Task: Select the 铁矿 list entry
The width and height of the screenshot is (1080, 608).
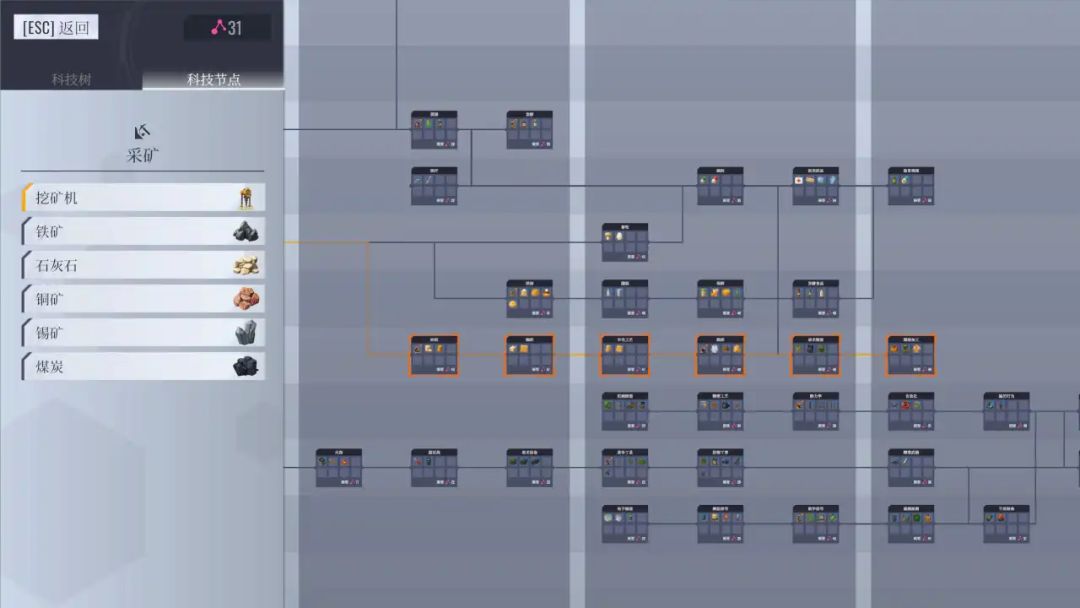Action: (143, 231)
